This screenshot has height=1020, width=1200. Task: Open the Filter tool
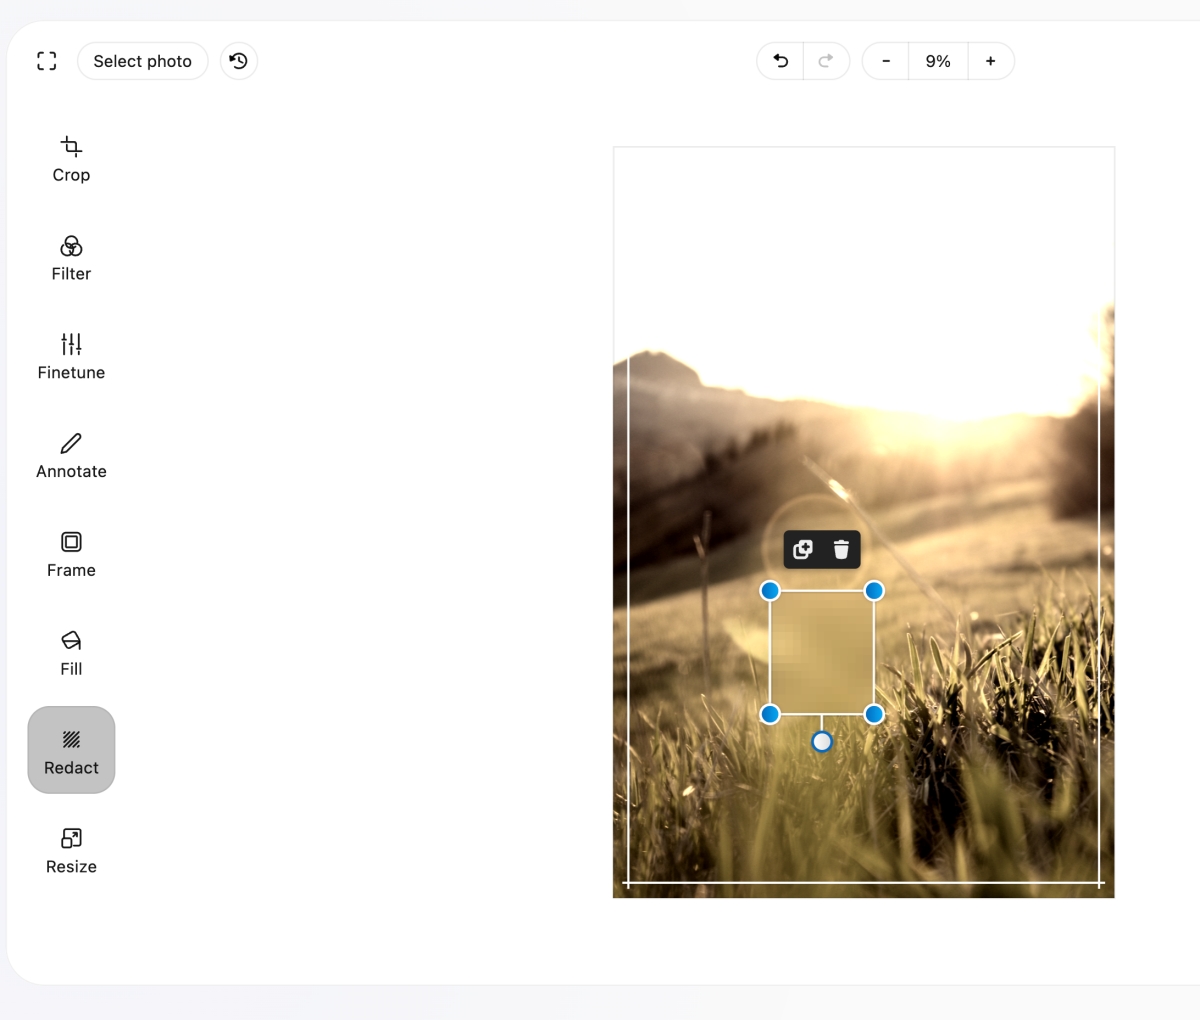71,258
